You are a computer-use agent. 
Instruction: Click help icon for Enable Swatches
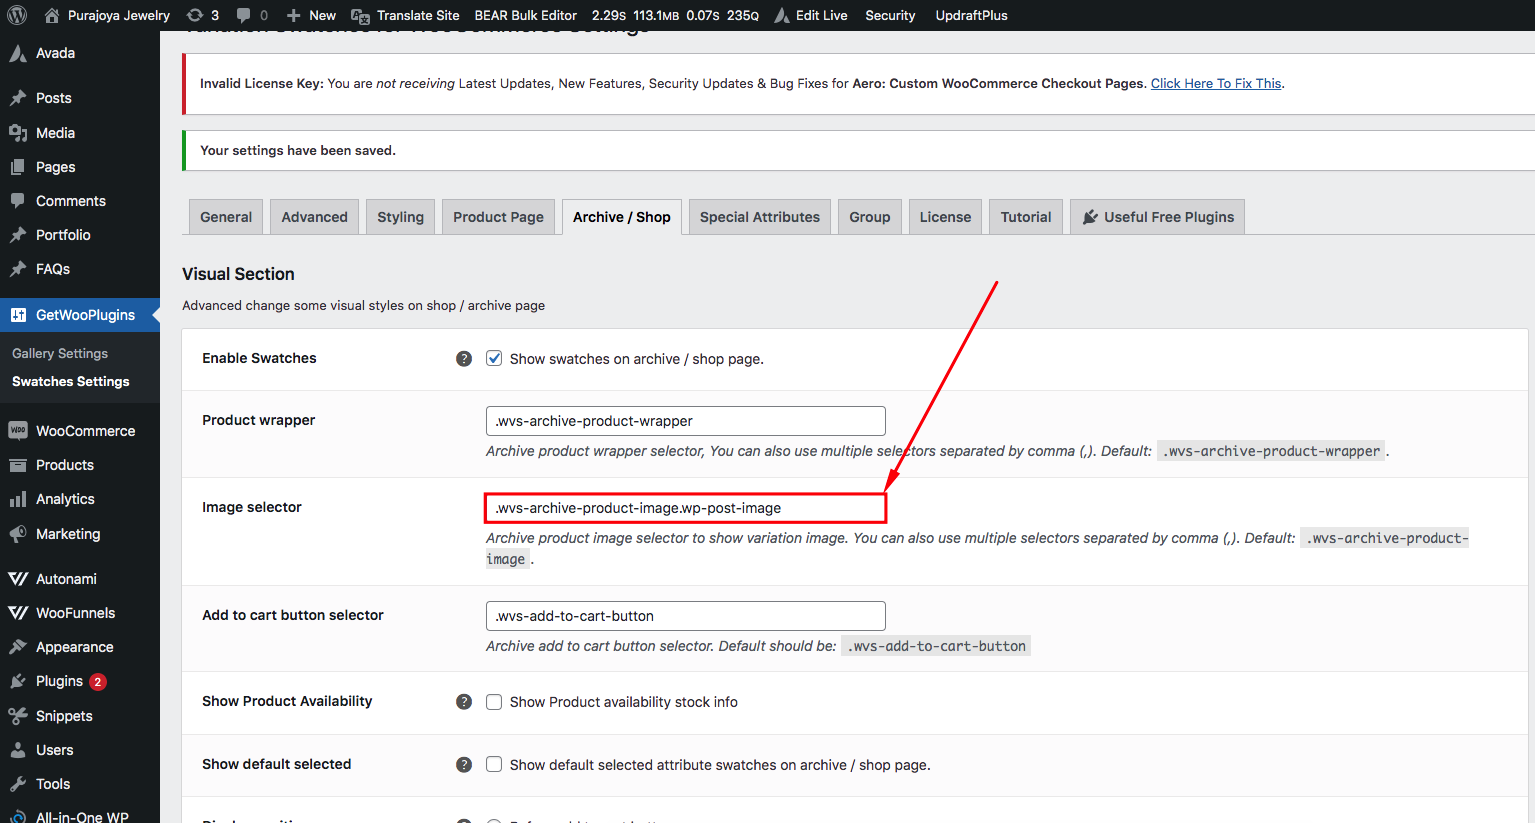tap(464, 358)
